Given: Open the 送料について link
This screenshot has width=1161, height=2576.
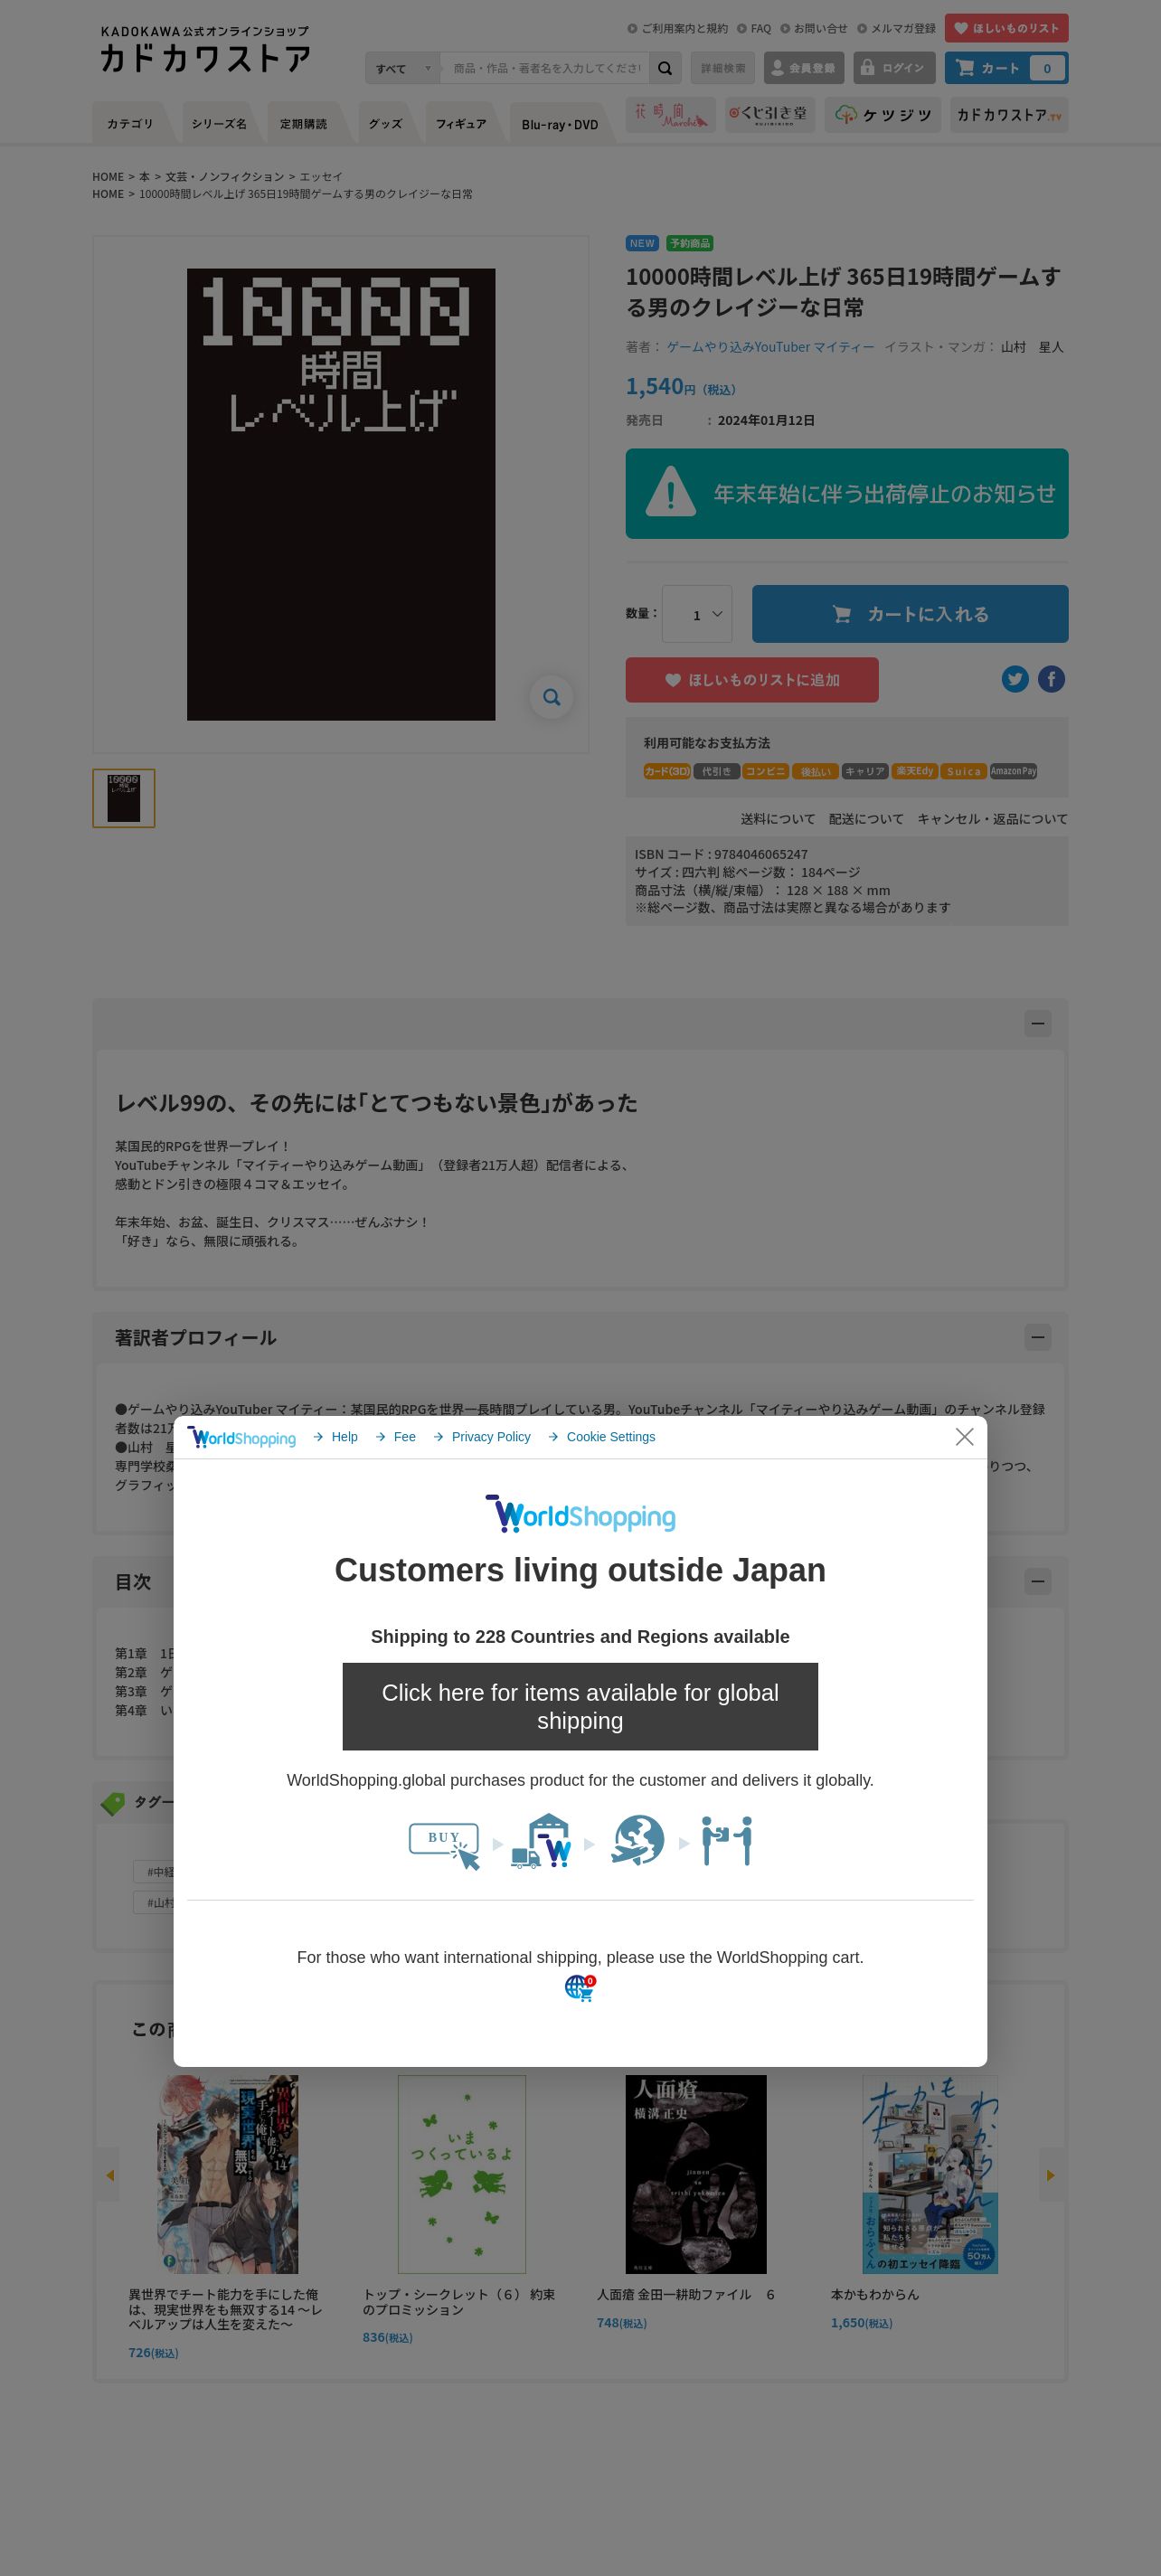Looking at the screenshot, I should [x=778, y=819].
